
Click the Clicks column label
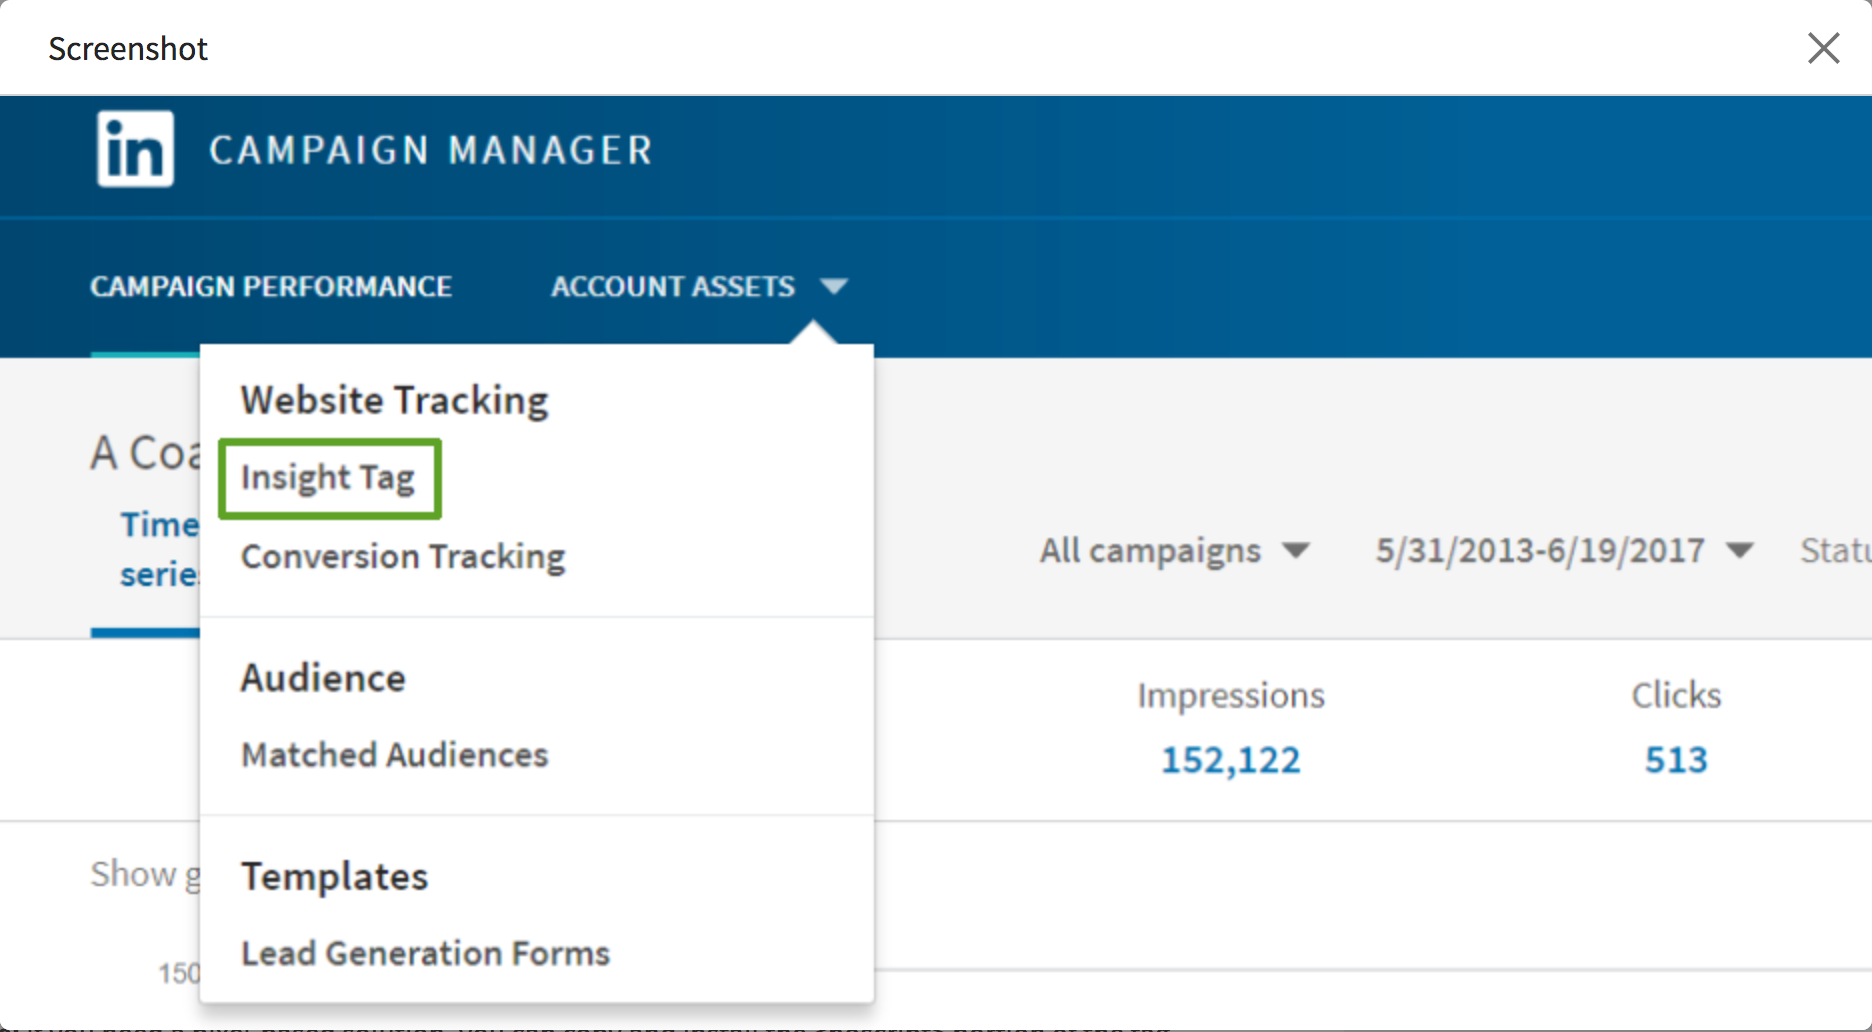tap(1677, 695)
